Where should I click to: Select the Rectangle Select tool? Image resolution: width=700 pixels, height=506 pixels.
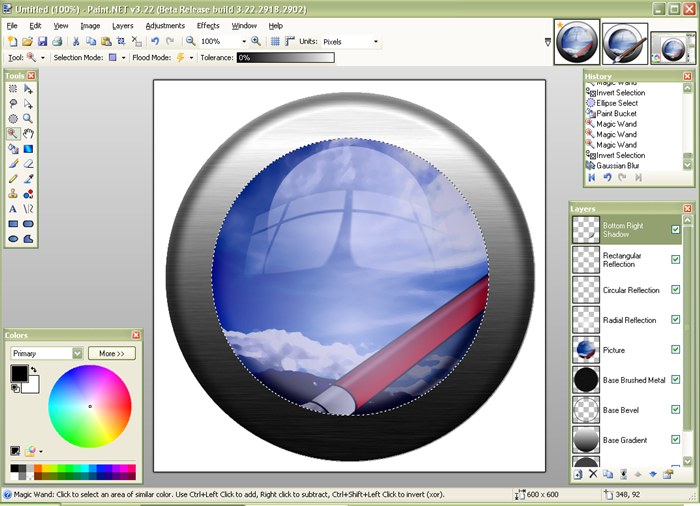coord(13,89)
